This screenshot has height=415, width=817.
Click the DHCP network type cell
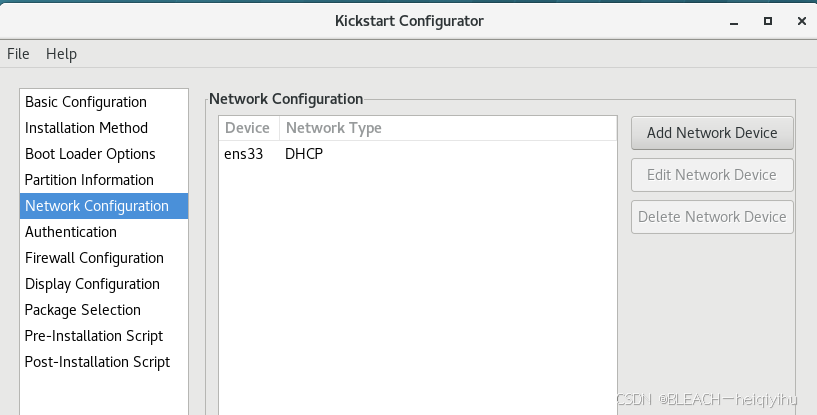coord(304,154)
